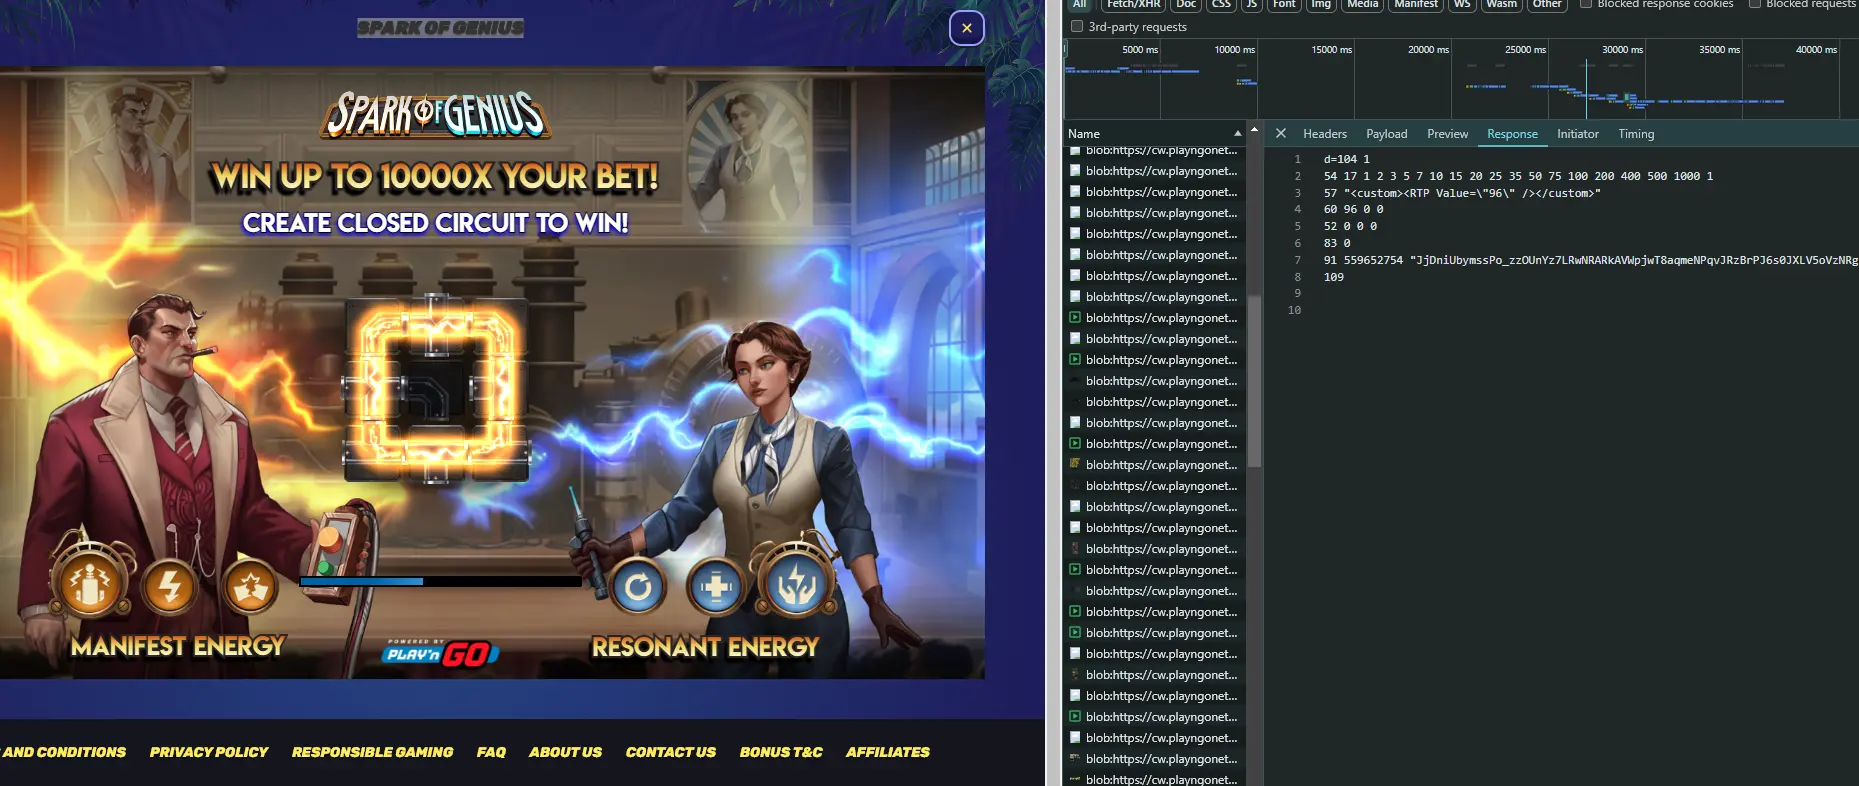
Task: Select the Response tab
Action: click(x=1512, y=134)
